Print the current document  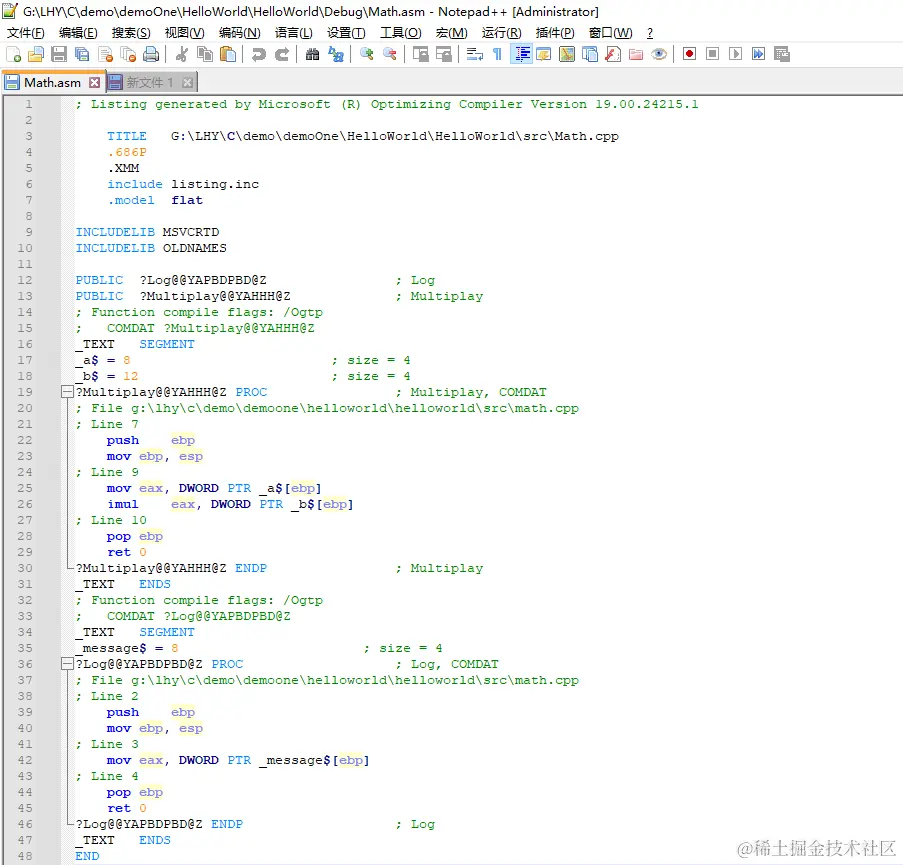(x=151, y=54)
